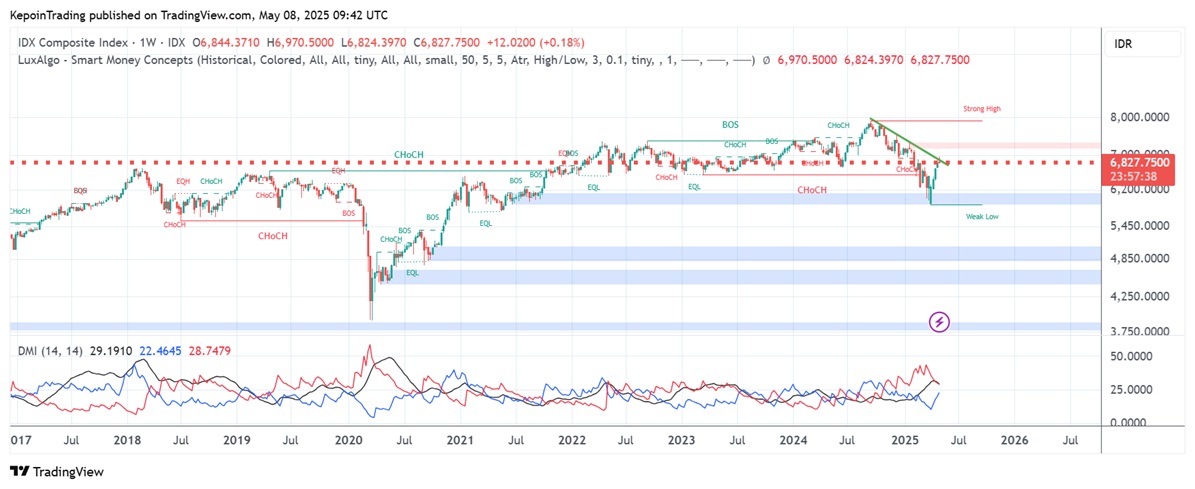The height and width of the screenshot is (489, 1195).
Task: Open the IDR currency selector
Action: 1122,44
